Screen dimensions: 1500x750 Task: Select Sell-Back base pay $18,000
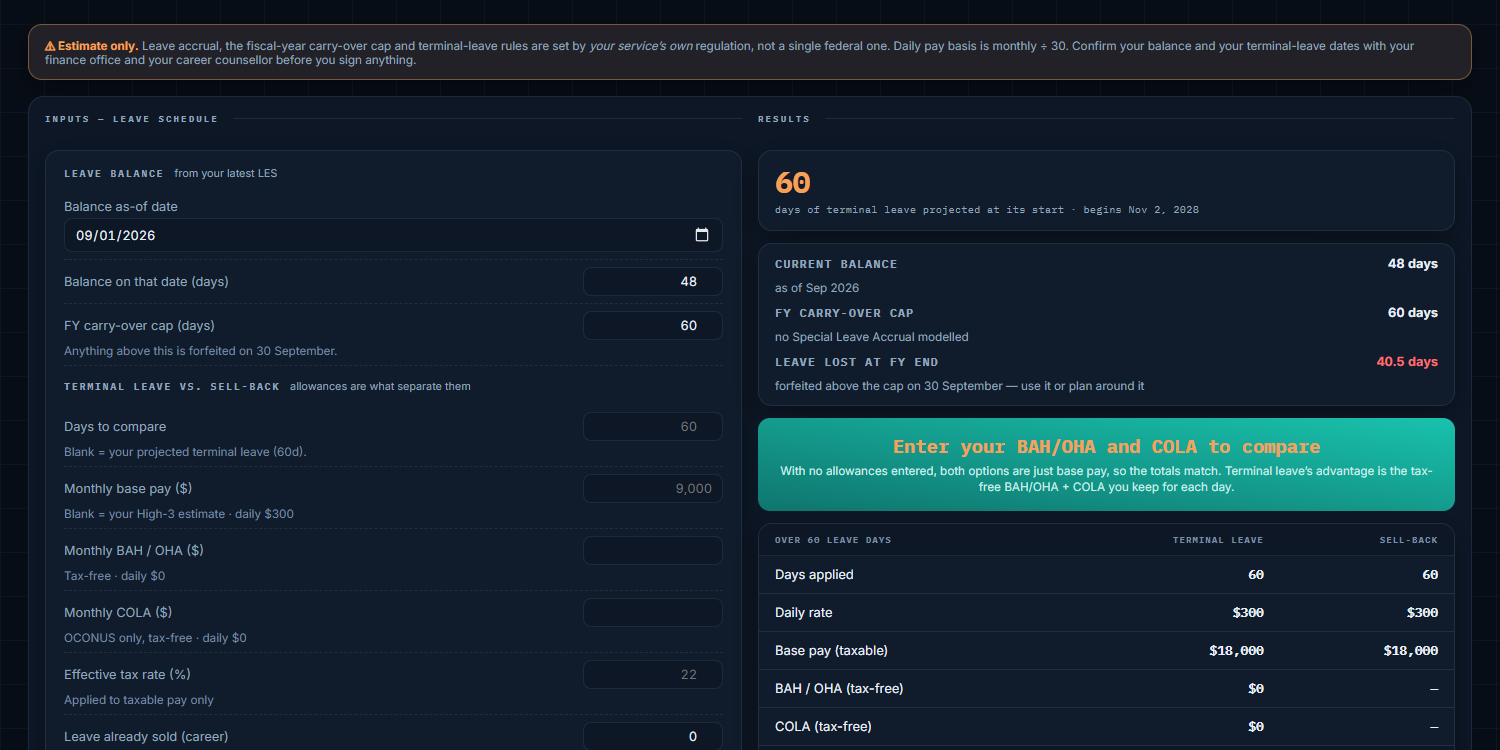[1411, 651]
